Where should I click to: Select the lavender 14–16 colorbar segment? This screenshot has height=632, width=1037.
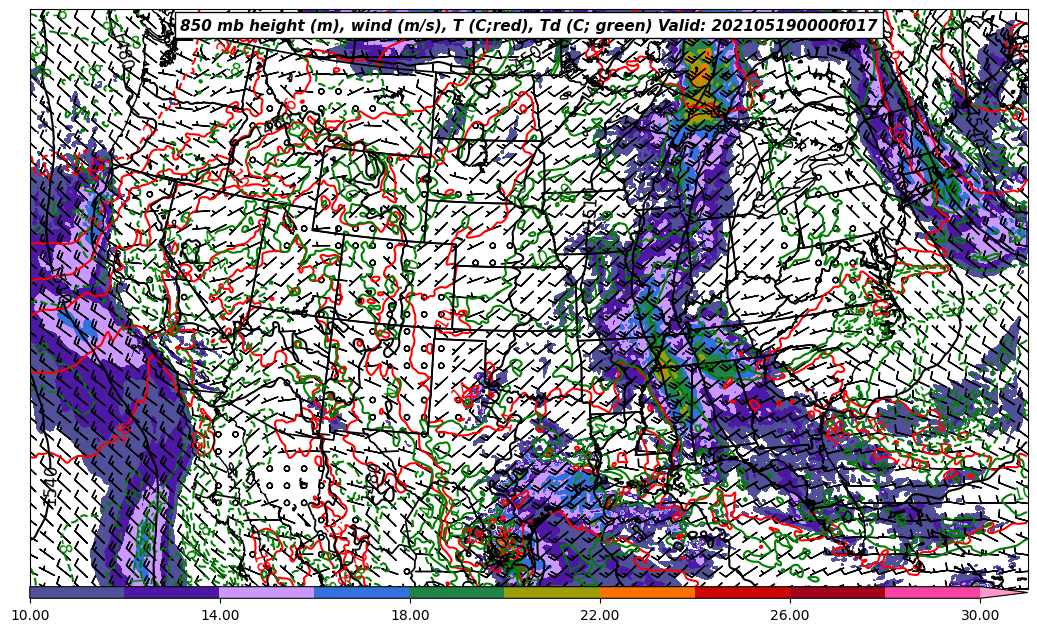pos(267,593)
